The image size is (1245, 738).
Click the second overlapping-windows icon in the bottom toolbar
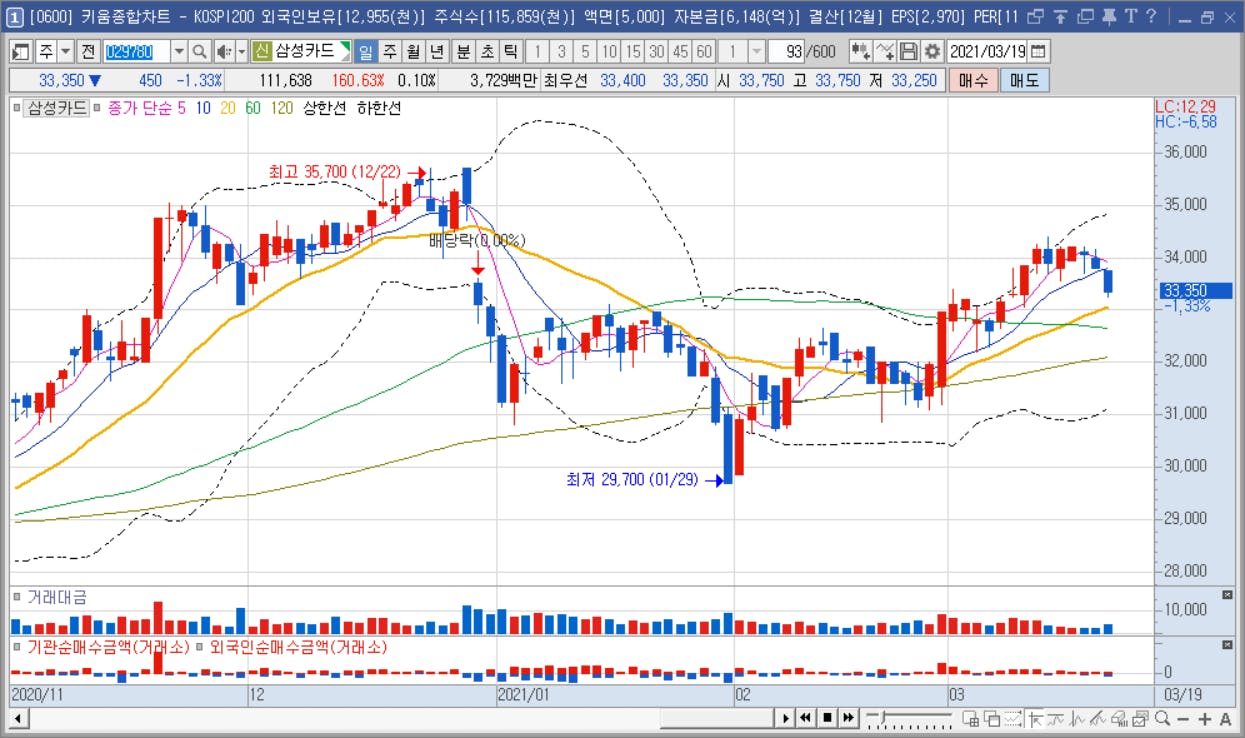point(991,718)
